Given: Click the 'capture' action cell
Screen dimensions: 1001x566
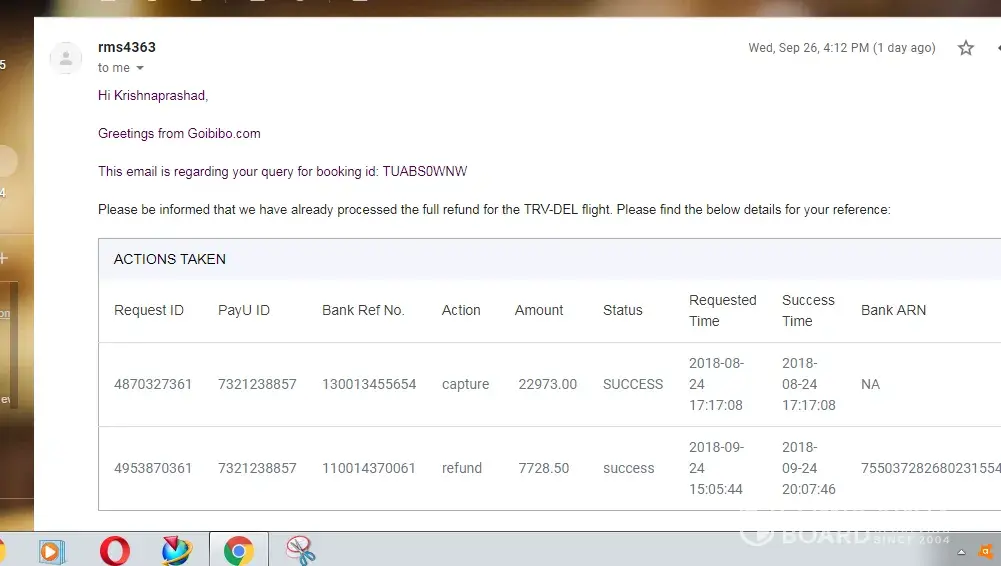Looking at the screenshot, I should (465, 384).
